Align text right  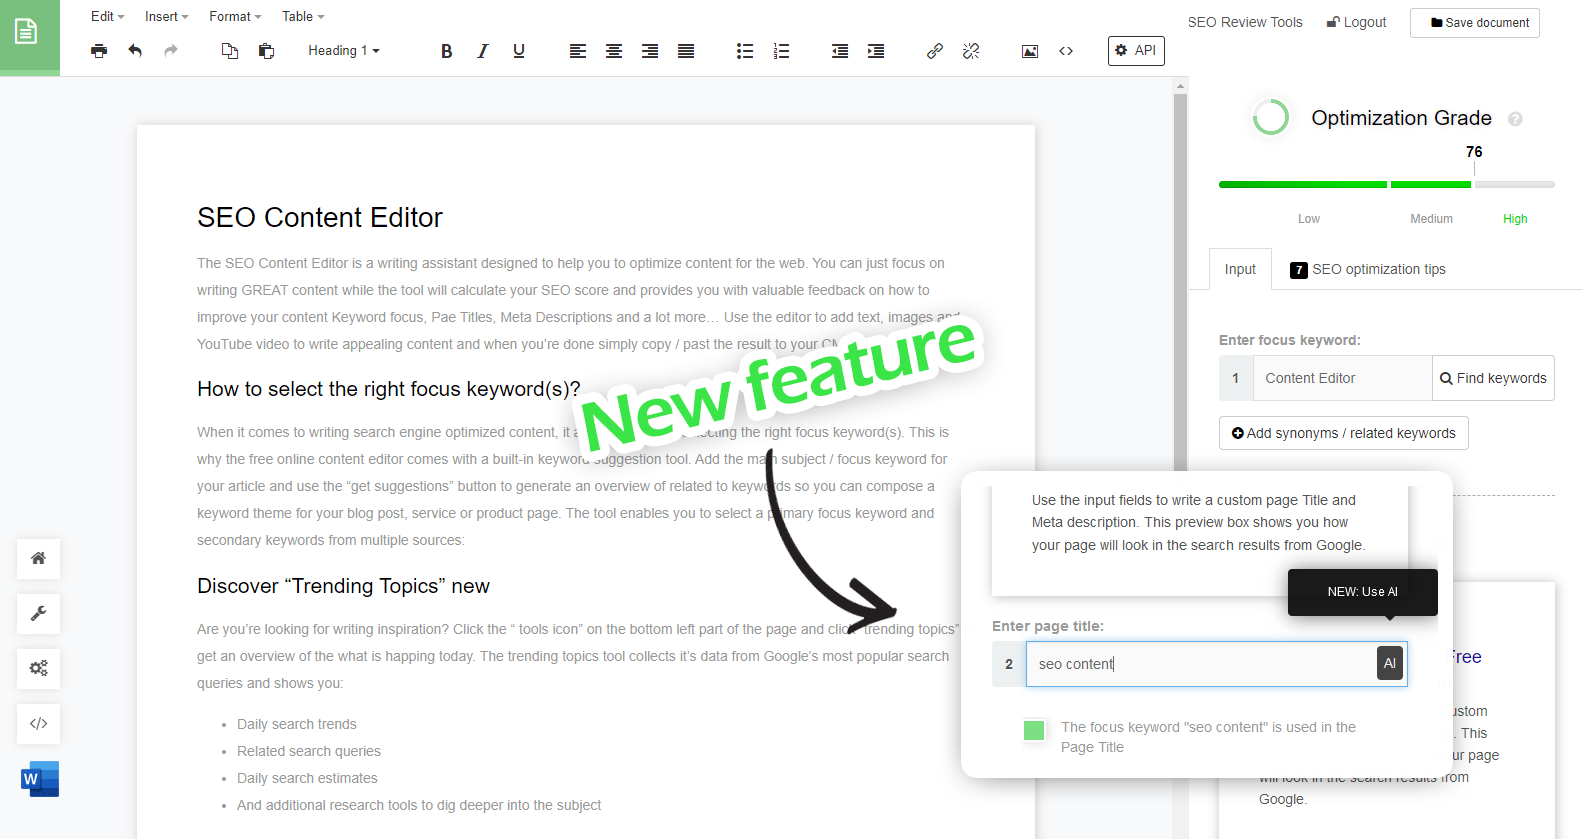pyautogui.click(x=650, y=51)
